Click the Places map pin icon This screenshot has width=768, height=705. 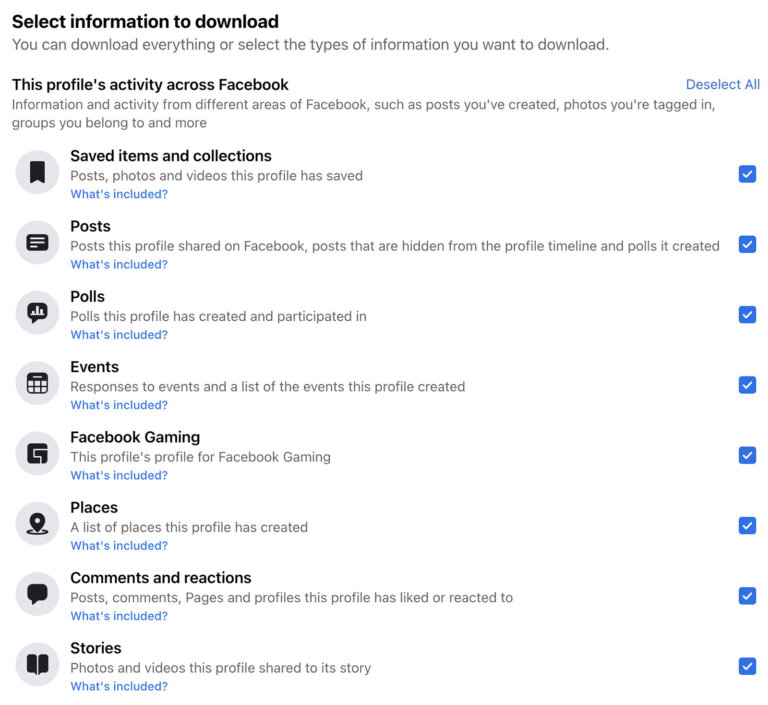tap(37, 524)
